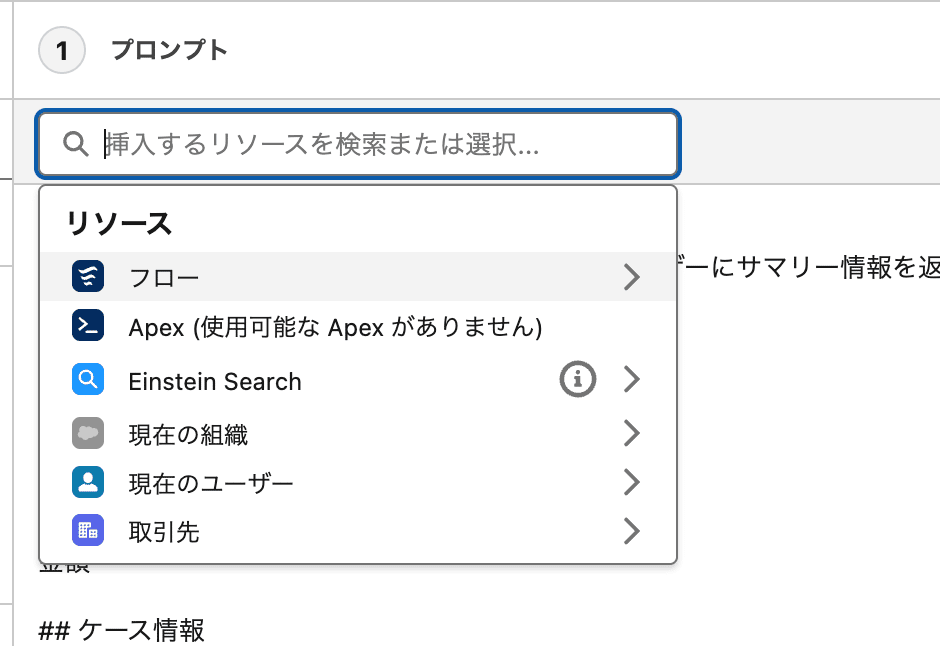Open the info tooltip beside Einstein Search

coord(577,379)
